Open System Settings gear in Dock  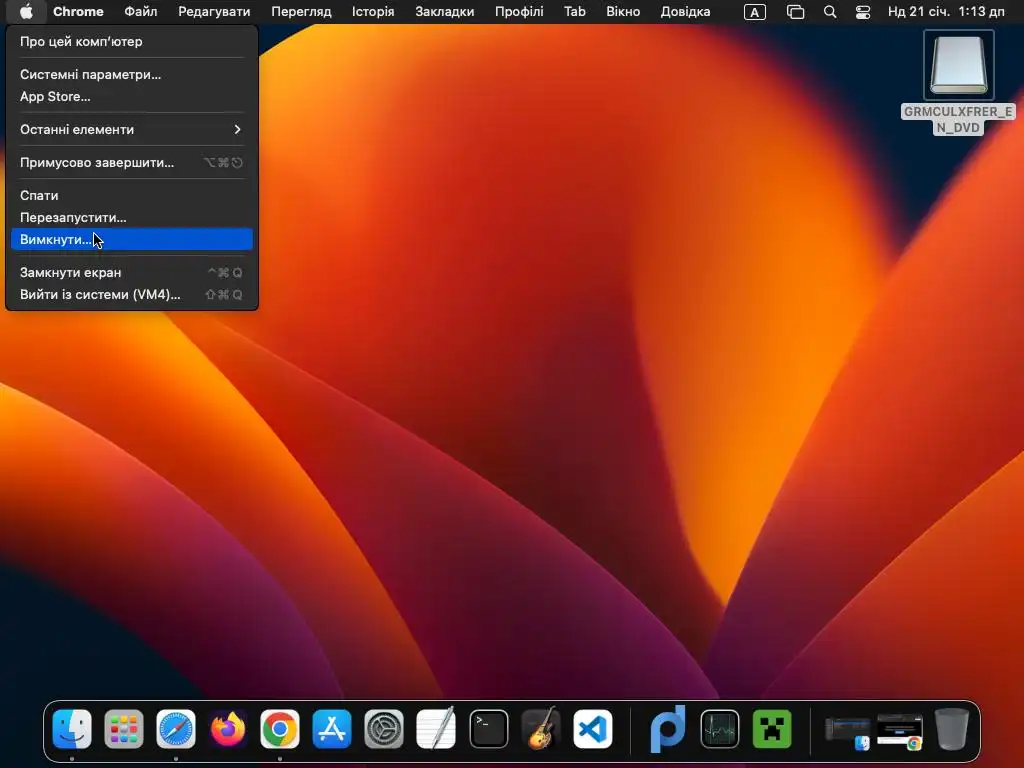[x=383, y=729]
